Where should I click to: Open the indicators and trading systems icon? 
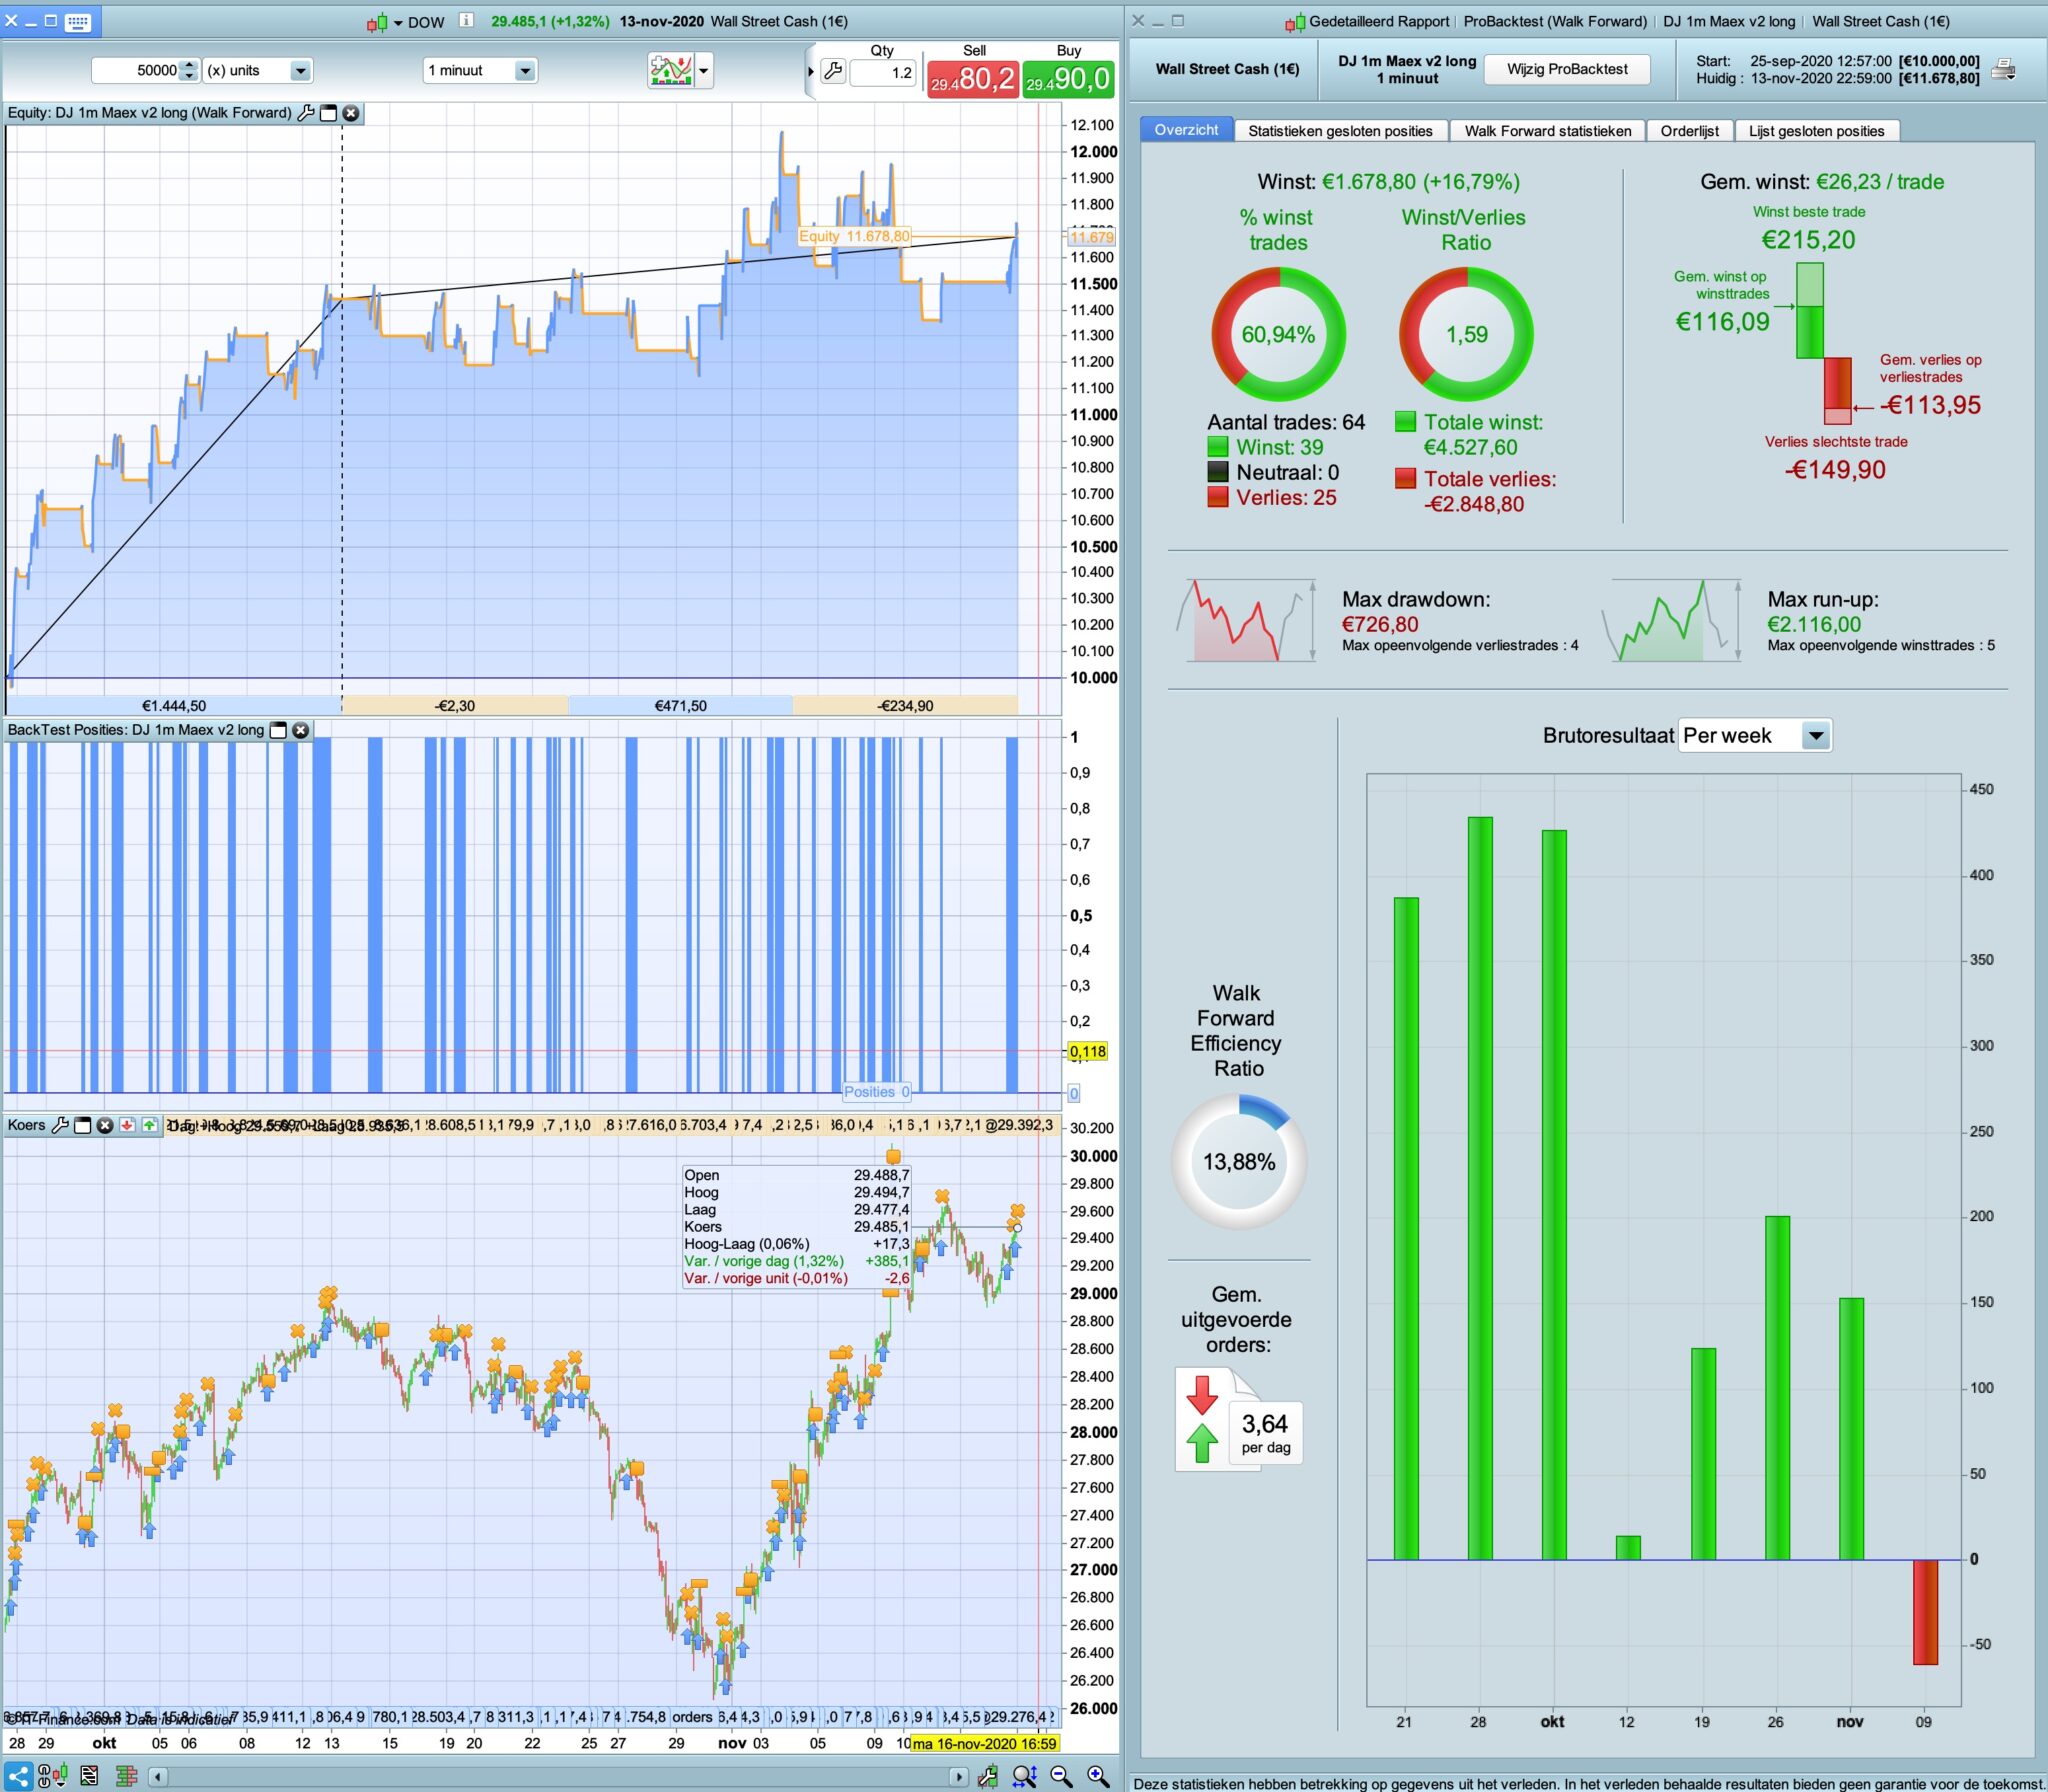click(x=671, y=70)
